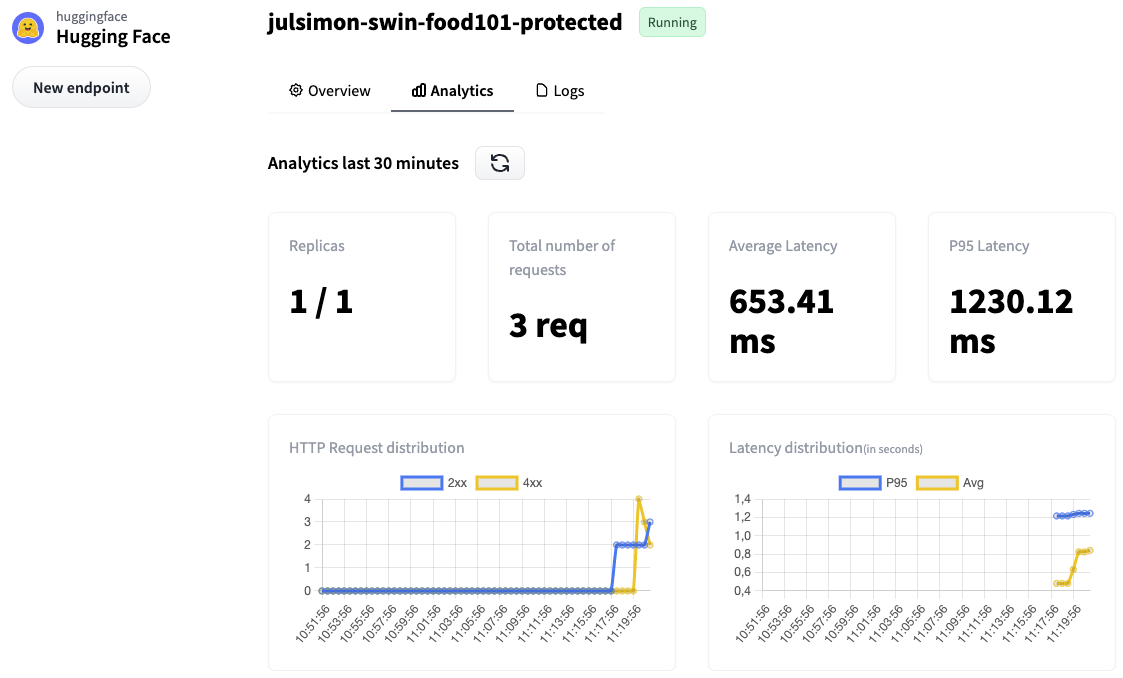Refresh analytics with the reload icon
This screenshot has height=678, width=1123.
(x=500, y=163)
